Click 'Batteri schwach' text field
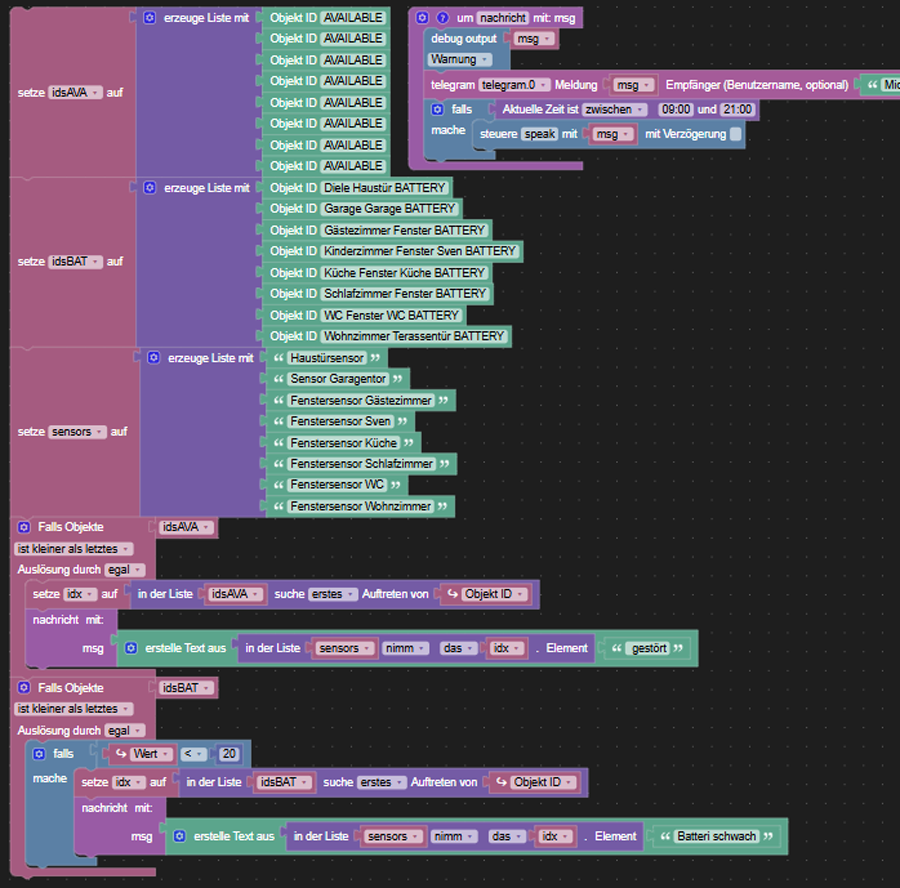The width and height of the screenshot is (900, 888). (x=716, y=836)
